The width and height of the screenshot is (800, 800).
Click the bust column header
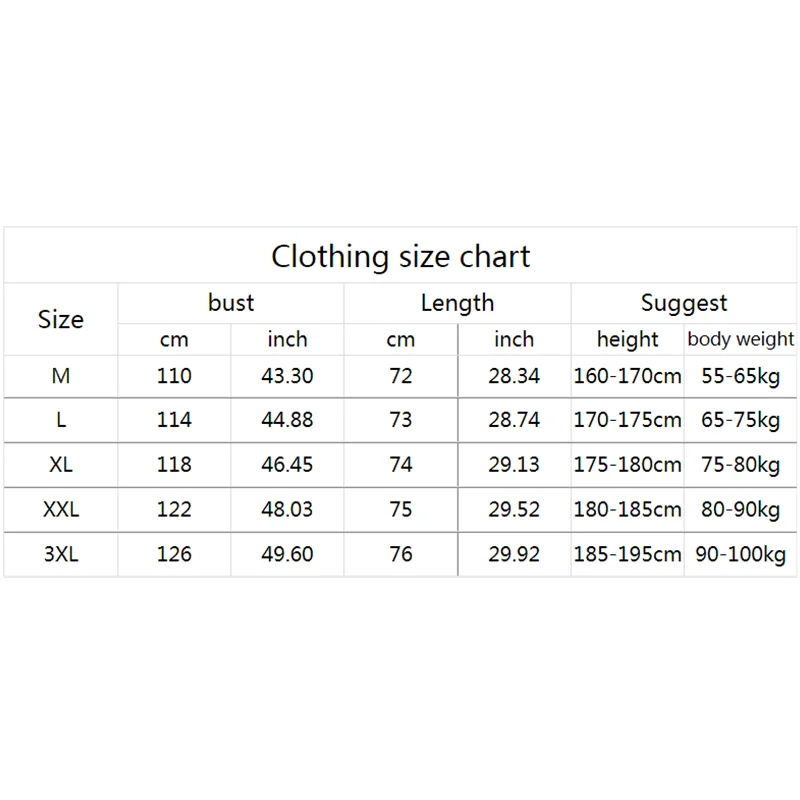pyautogui.click(x=231, y=303)
